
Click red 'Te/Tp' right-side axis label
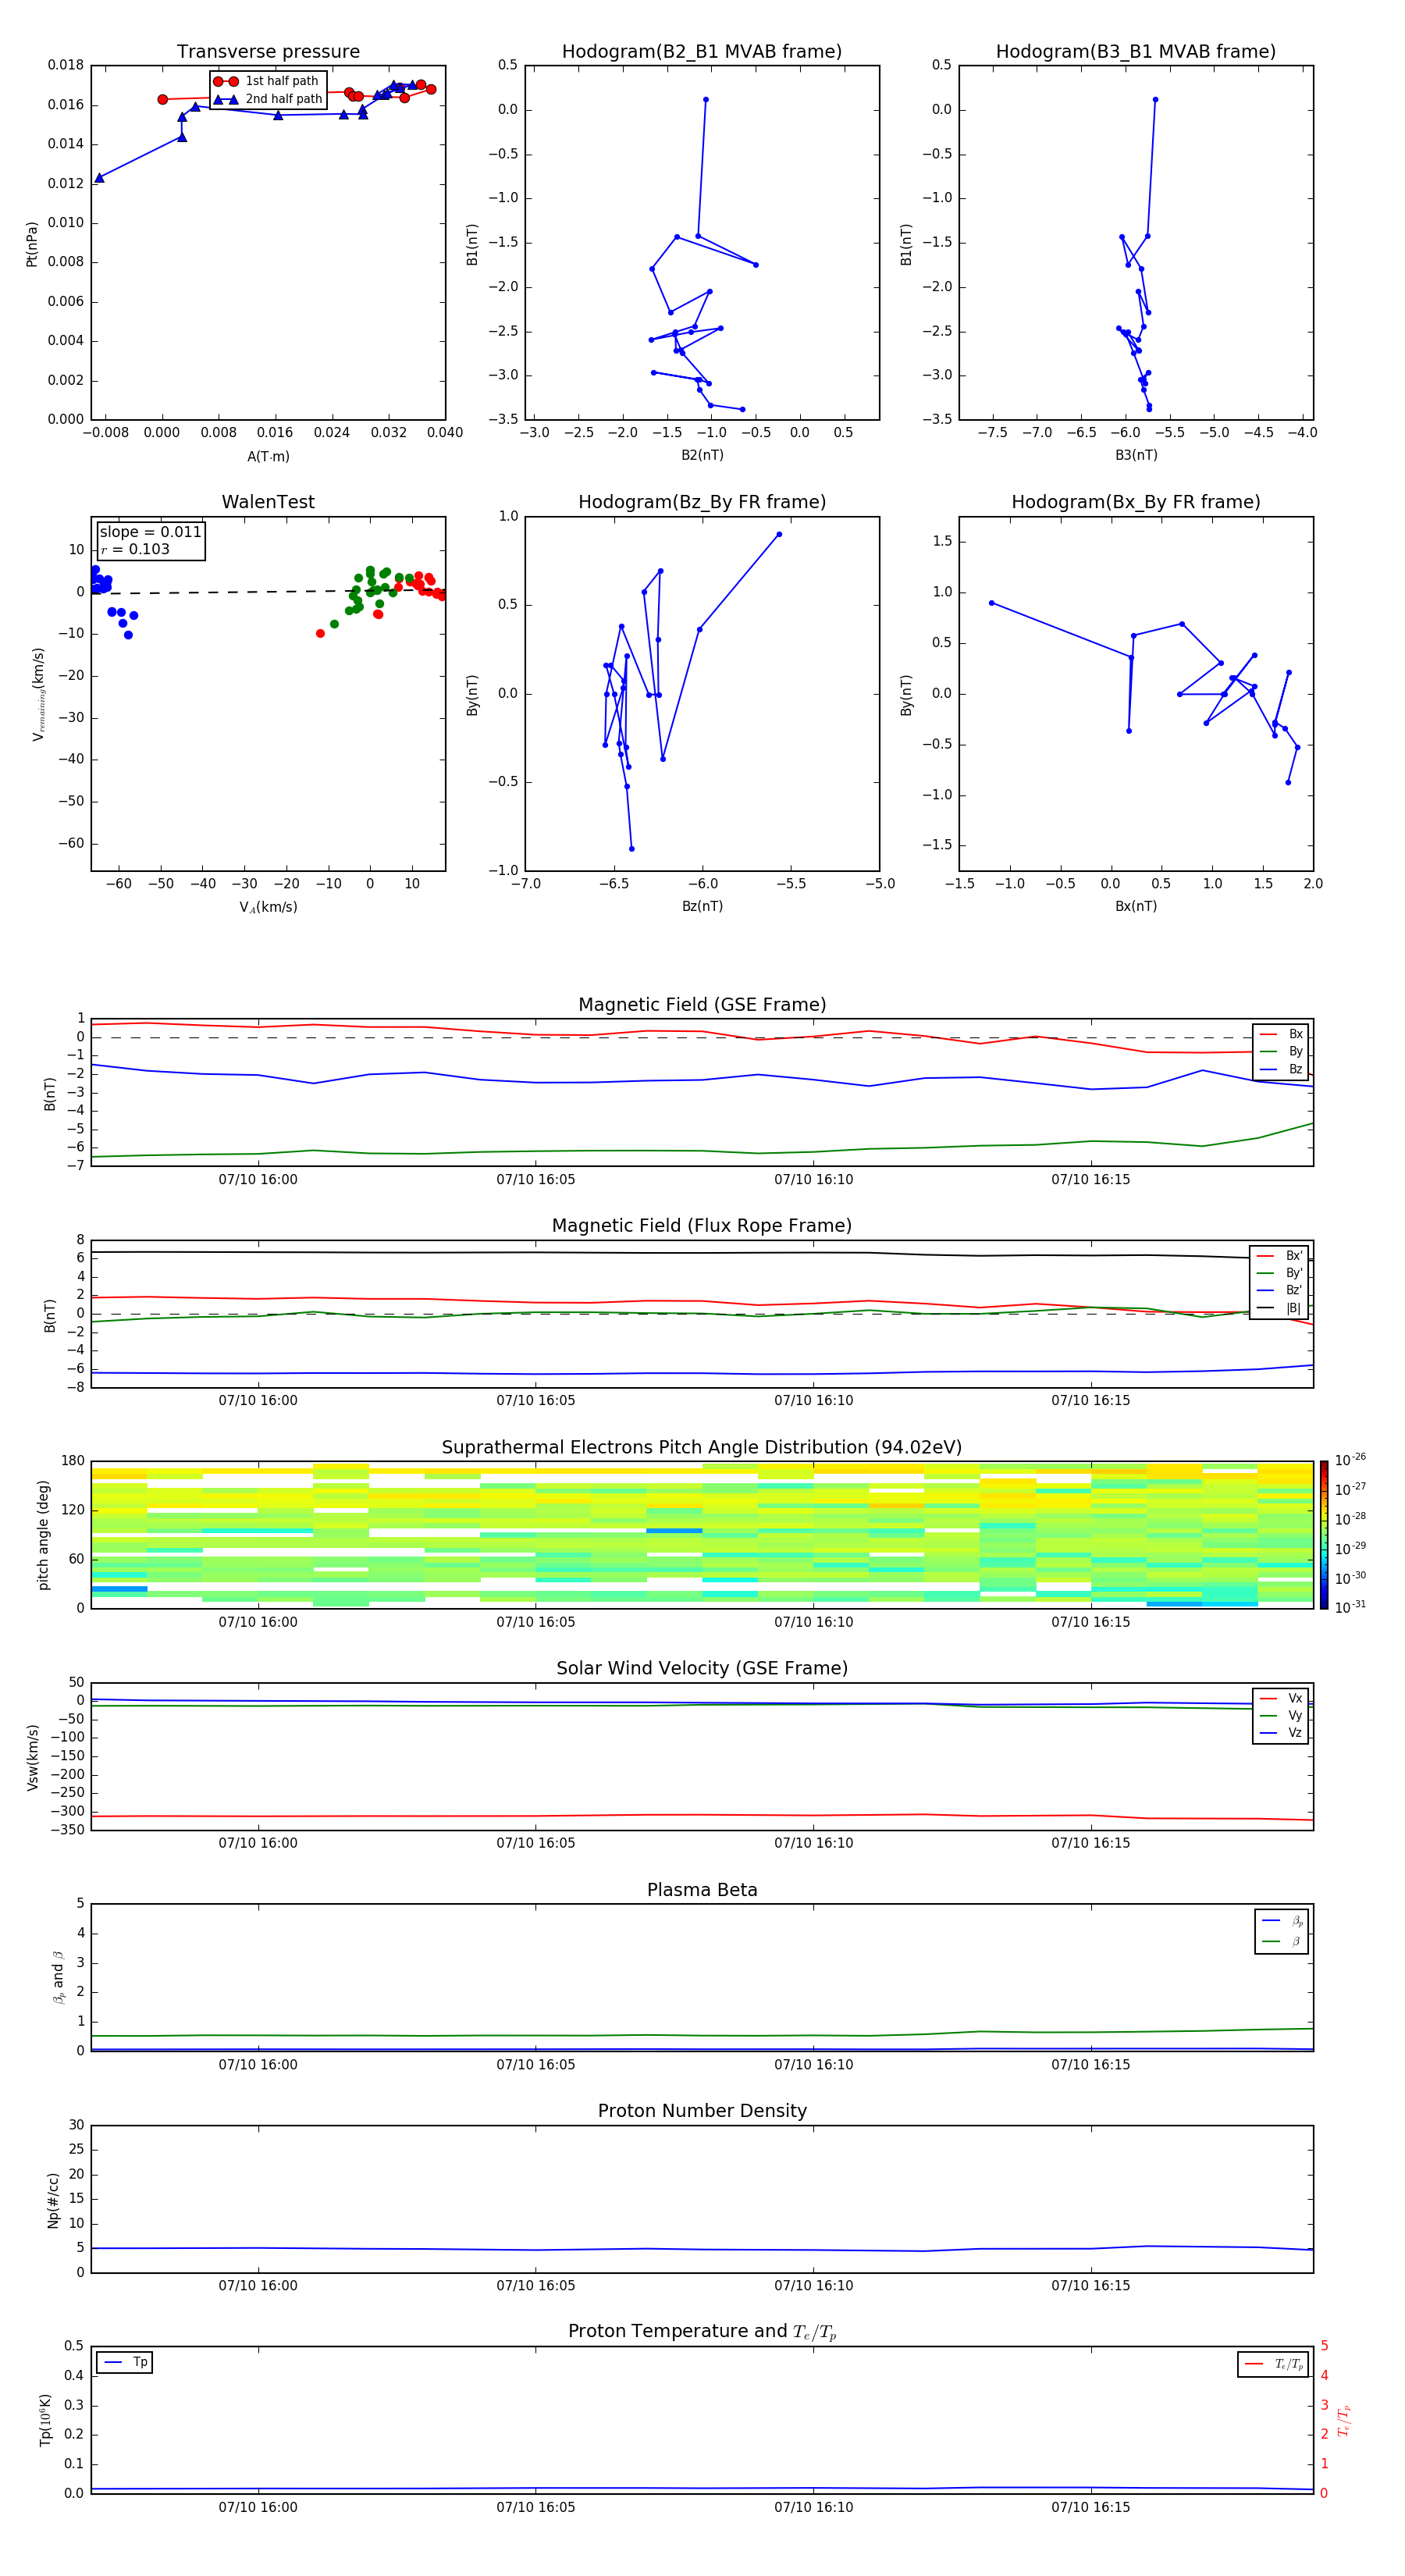pyautogui.click(x=1344, y=2420)
